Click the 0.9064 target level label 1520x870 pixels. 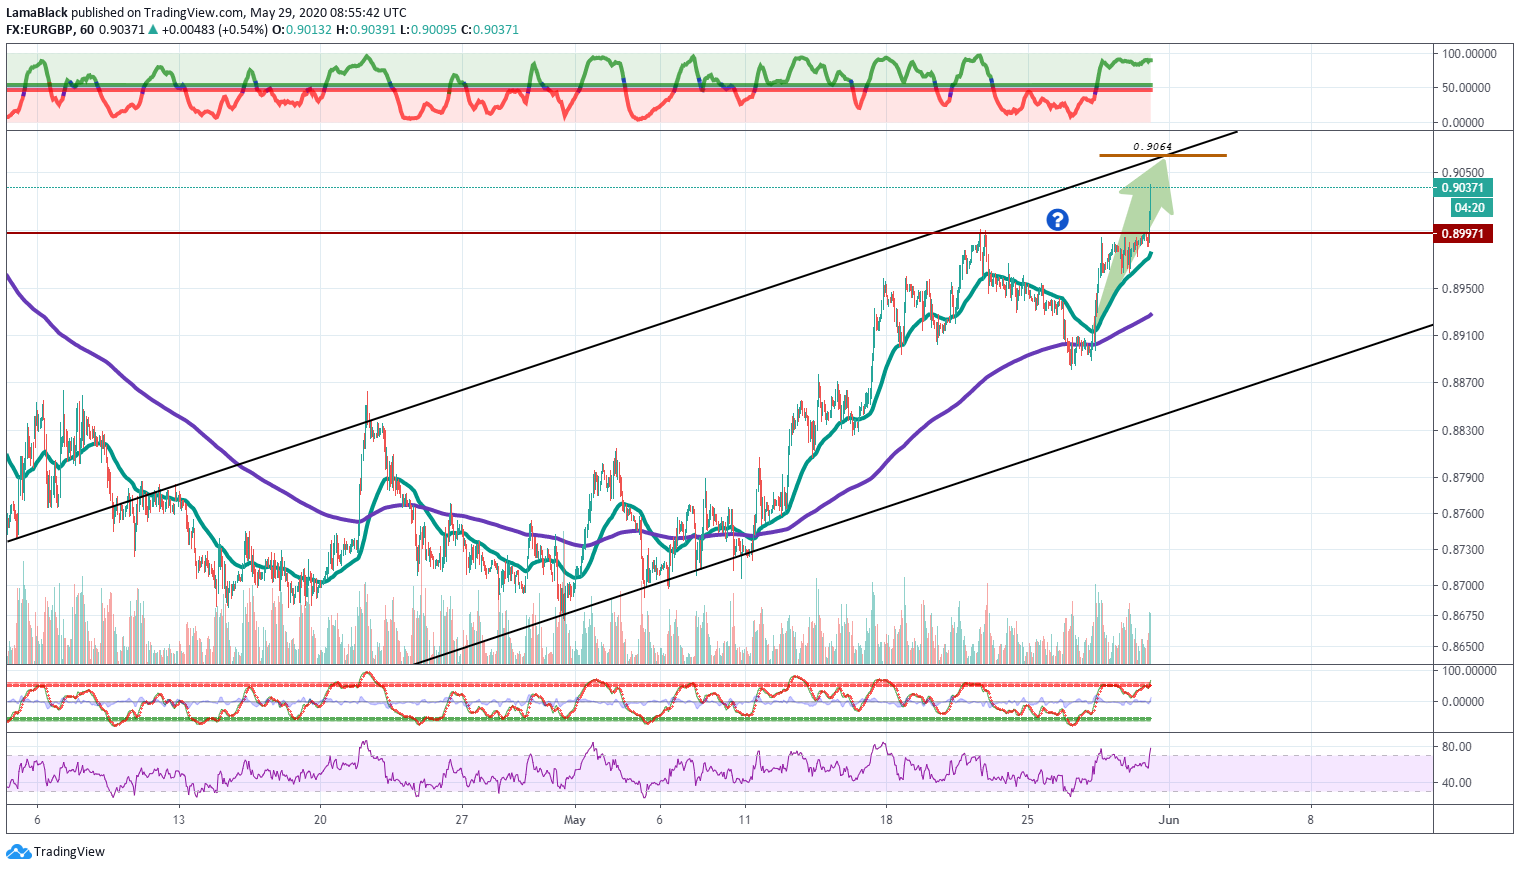(x=1152, y=147)
